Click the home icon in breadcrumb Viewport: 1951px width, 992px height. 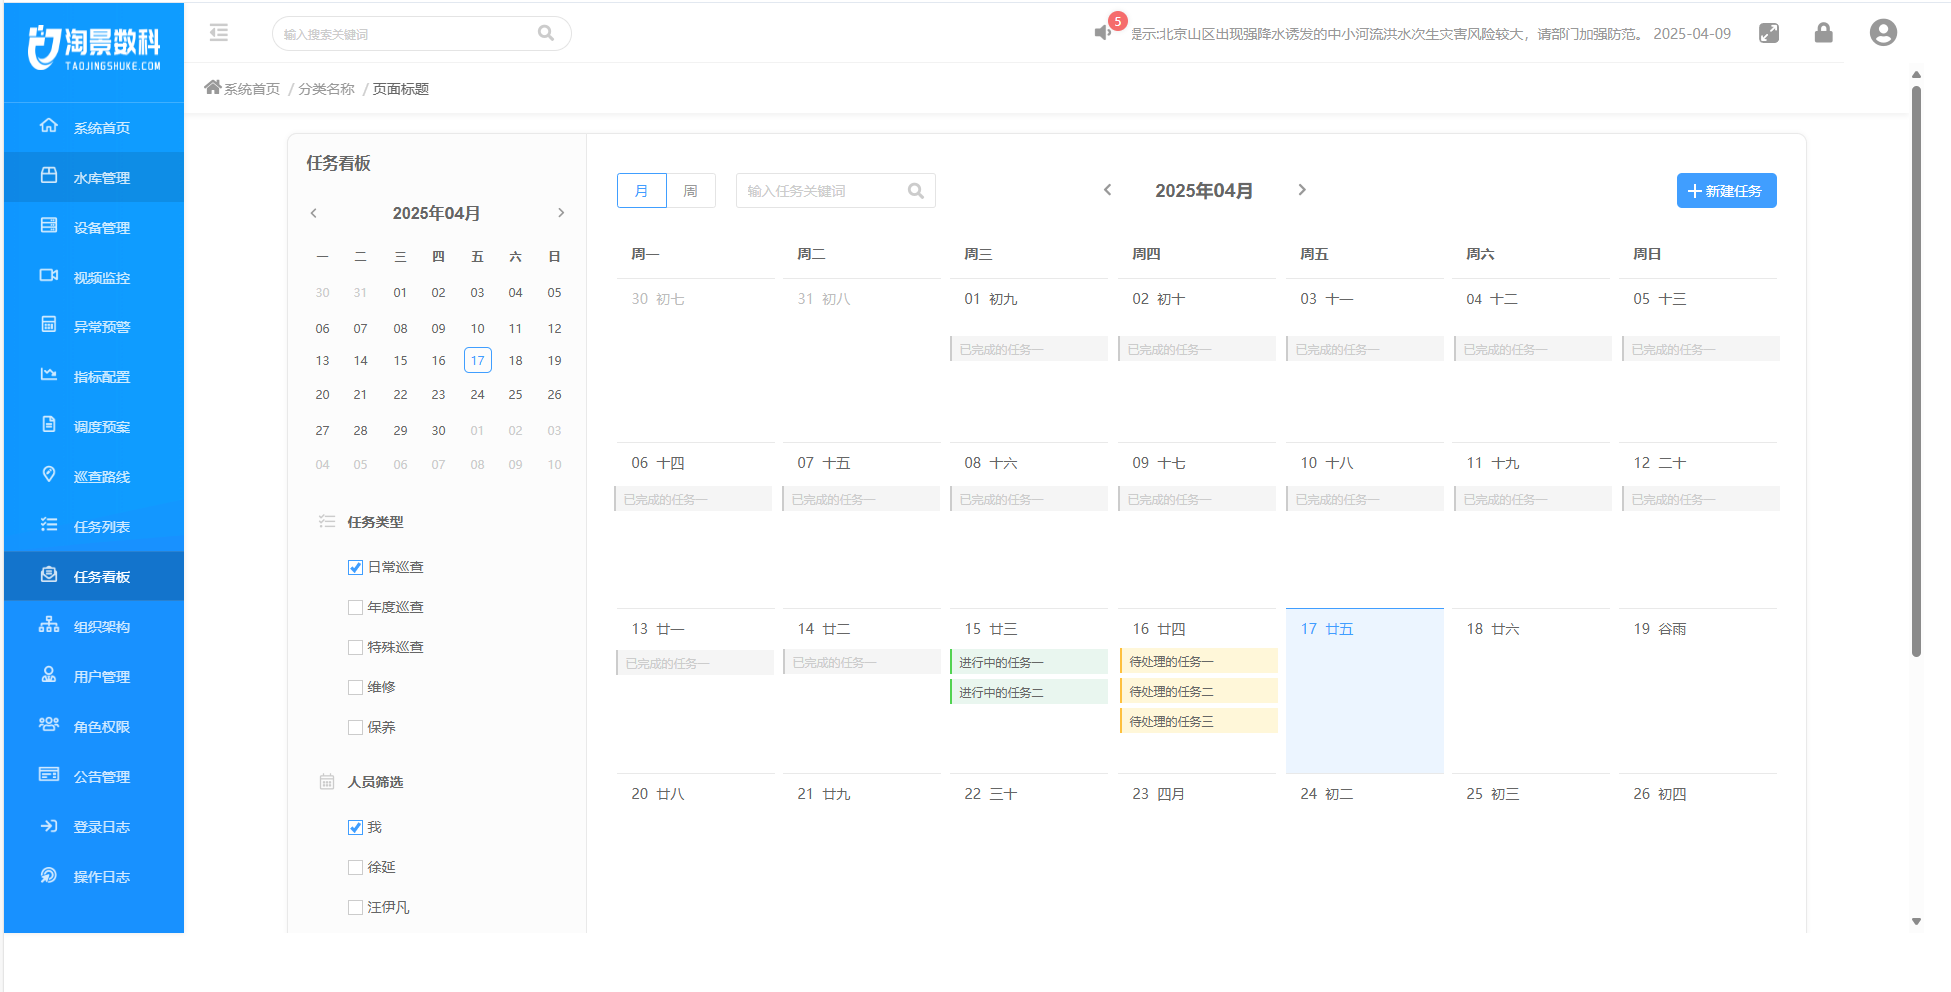pyautogui.click(x=212, y=88)
